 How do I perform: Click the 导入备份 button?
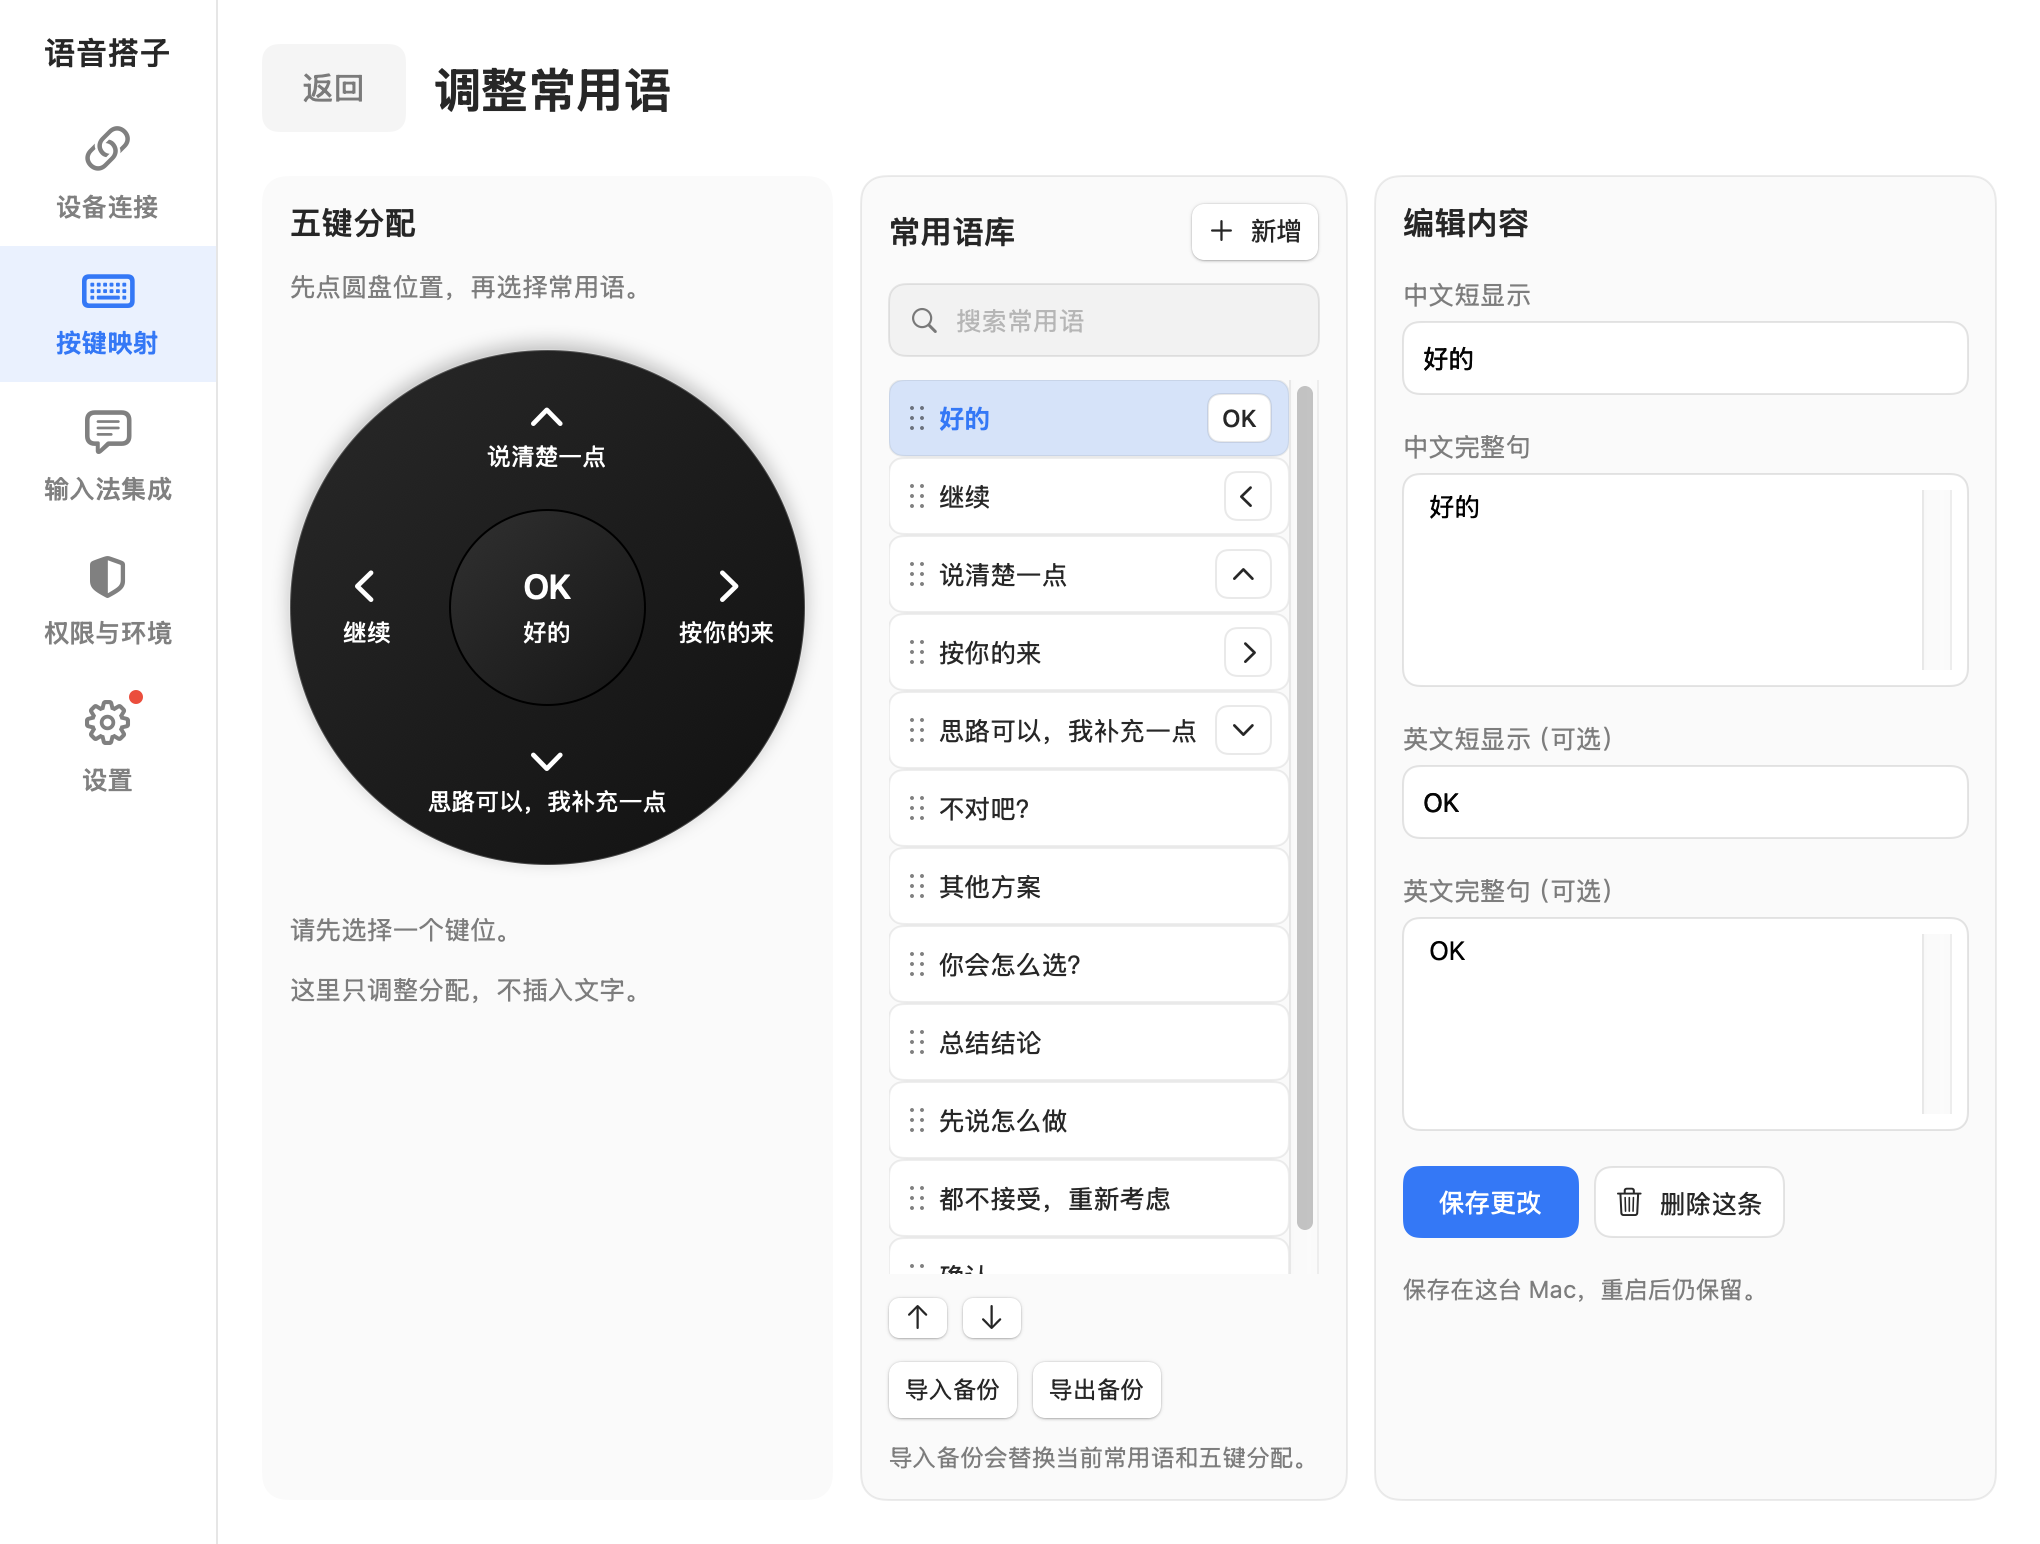[952, 1389]
